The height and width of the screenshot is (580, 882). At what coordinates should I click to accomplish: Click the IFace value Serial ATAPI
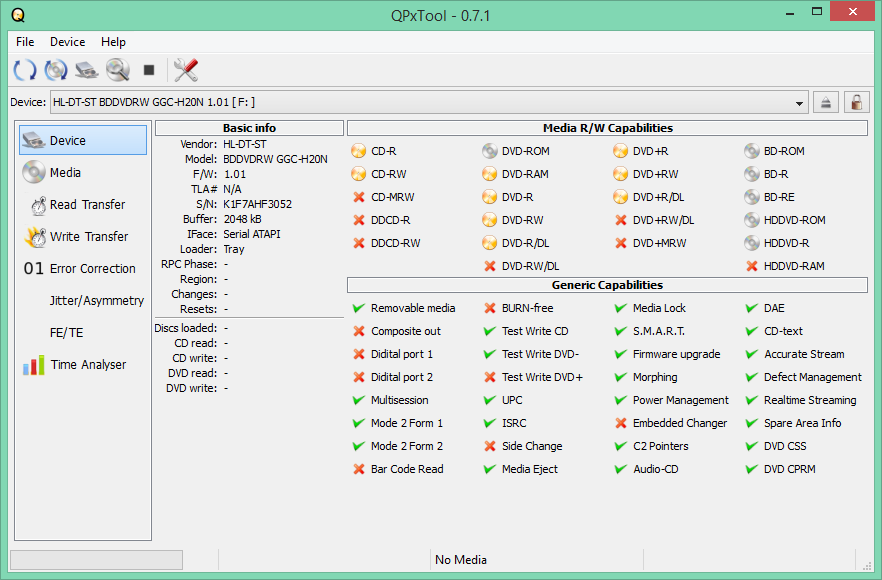[x=251, y=234]
